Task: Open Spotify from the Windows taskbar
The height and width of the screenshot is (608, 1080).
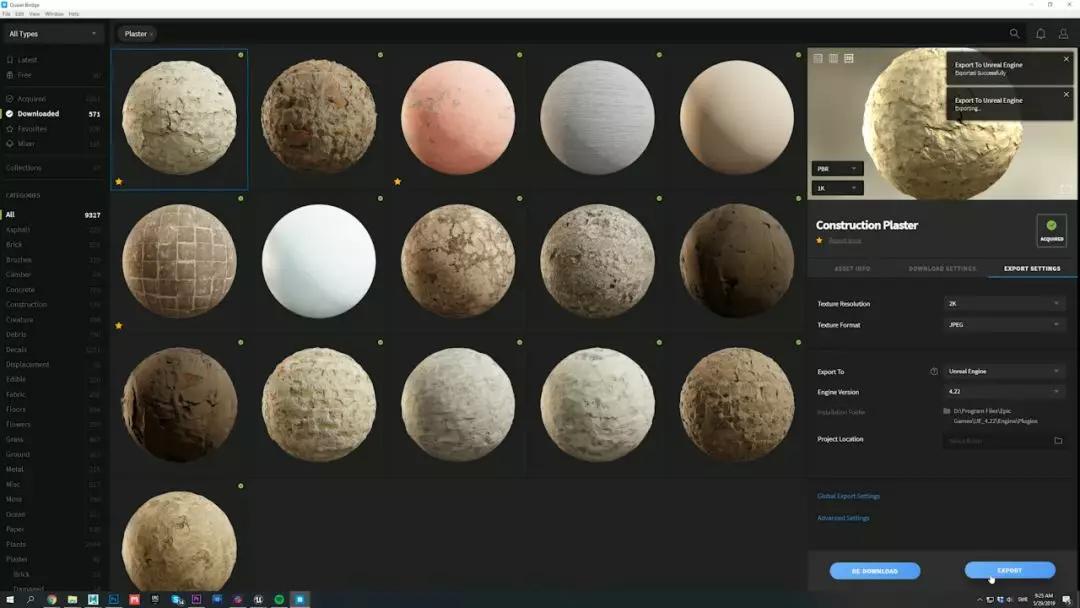Action: (x=279, y=599)
